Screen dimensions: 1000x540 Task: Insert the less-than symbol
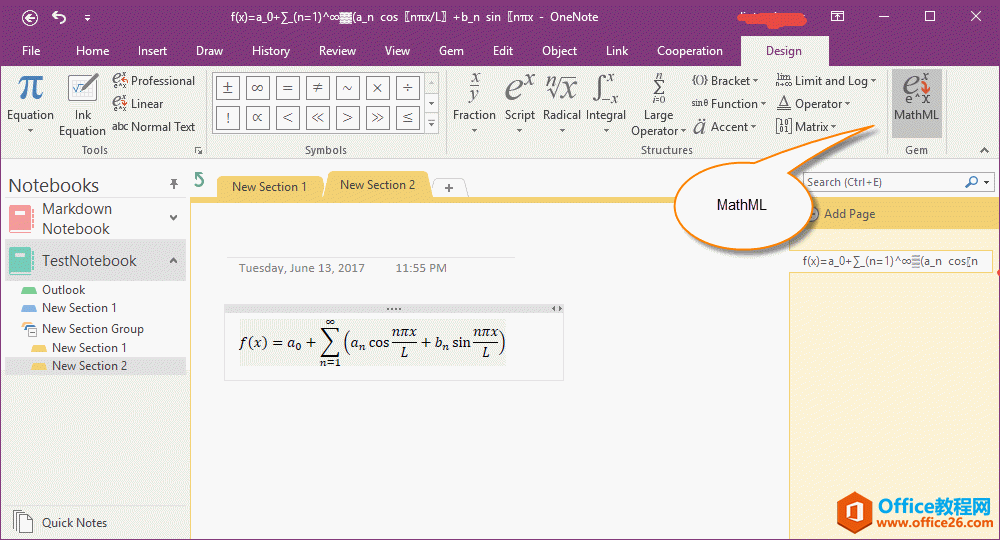(288, 117)
